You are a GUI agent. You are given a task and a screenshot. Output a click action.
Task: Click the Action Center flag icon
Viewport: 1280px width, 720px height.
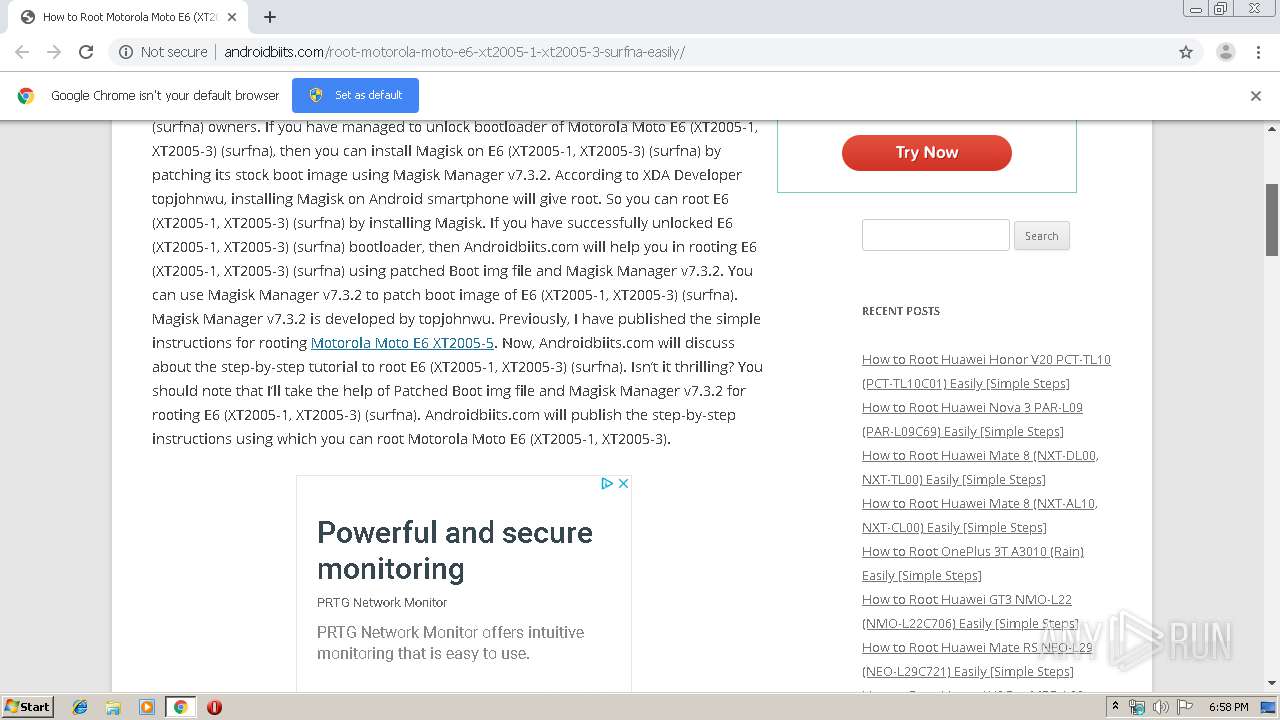point(1184,707)
